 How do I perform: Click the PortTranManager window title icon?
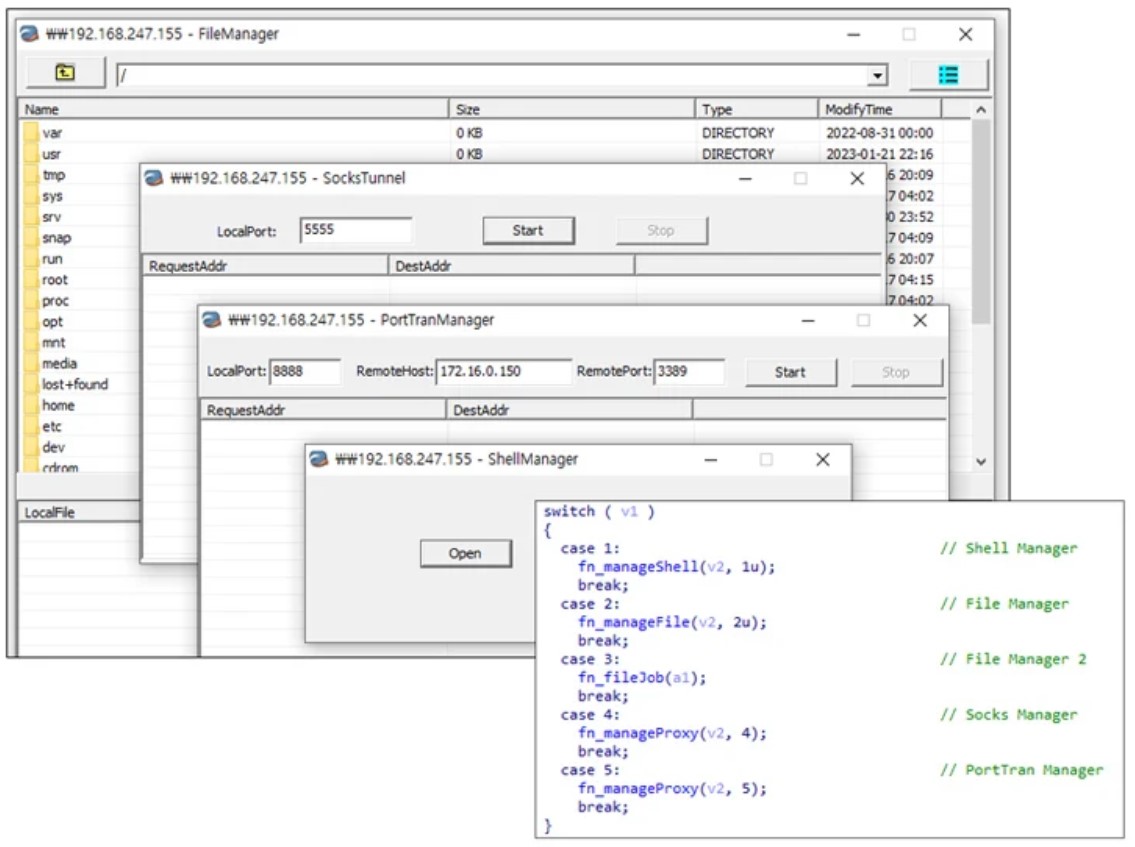211,320
